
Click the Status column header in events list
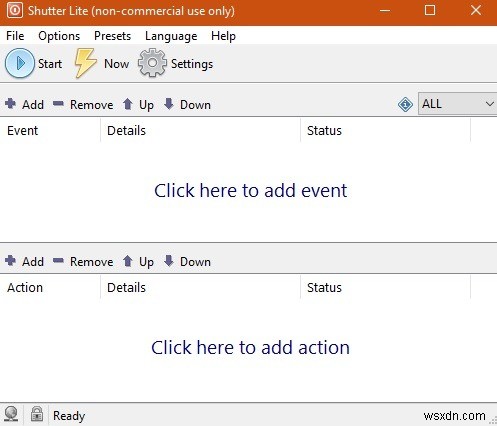pos(385,131)
